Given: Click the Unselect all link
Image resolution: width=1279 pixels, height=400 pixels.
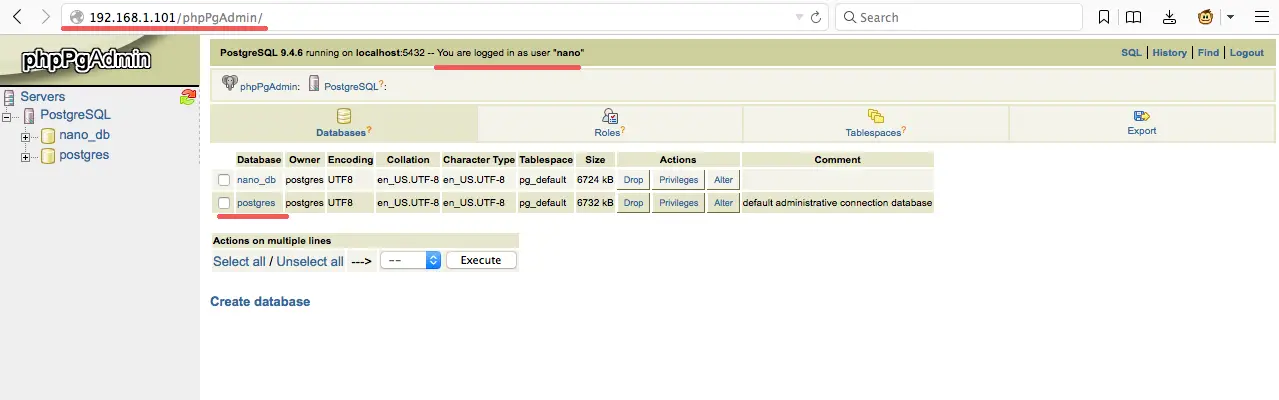Looking at the screenshot, I should coord(310,261).
